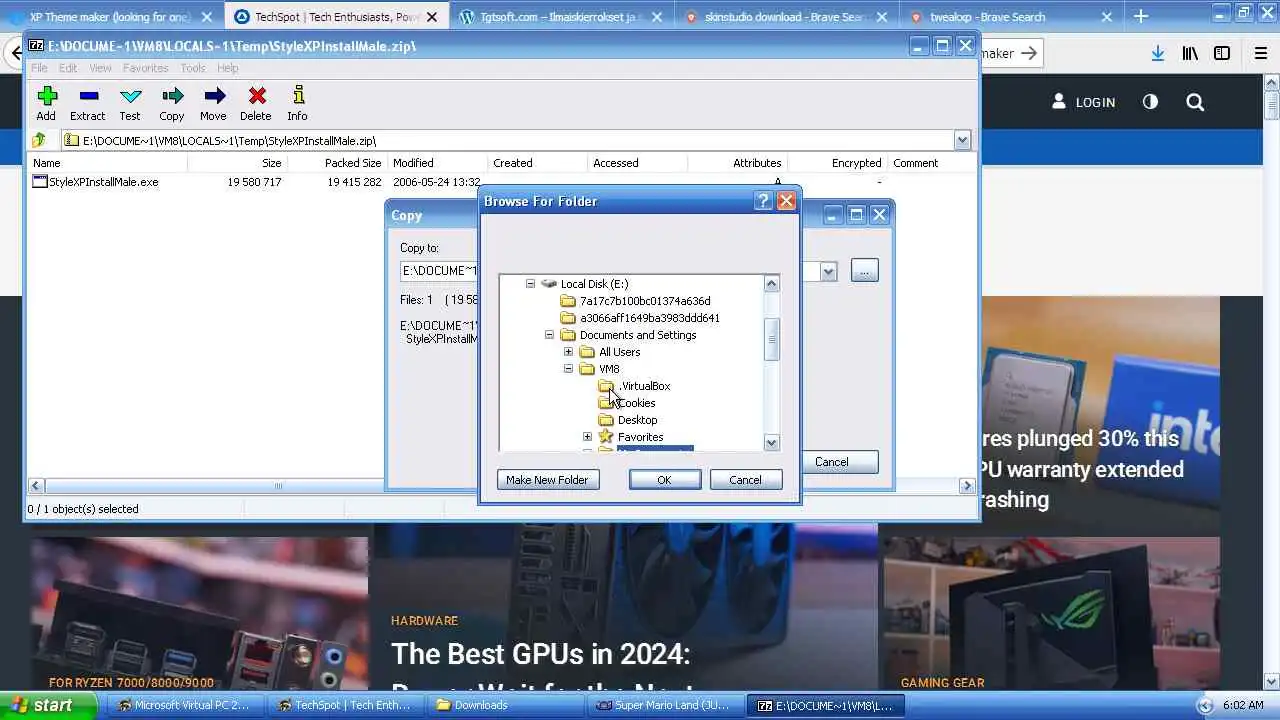This screenshot has height=720, width=1280.
Task: Switch to the TechSpot browser tab
Action: (336, 17)
